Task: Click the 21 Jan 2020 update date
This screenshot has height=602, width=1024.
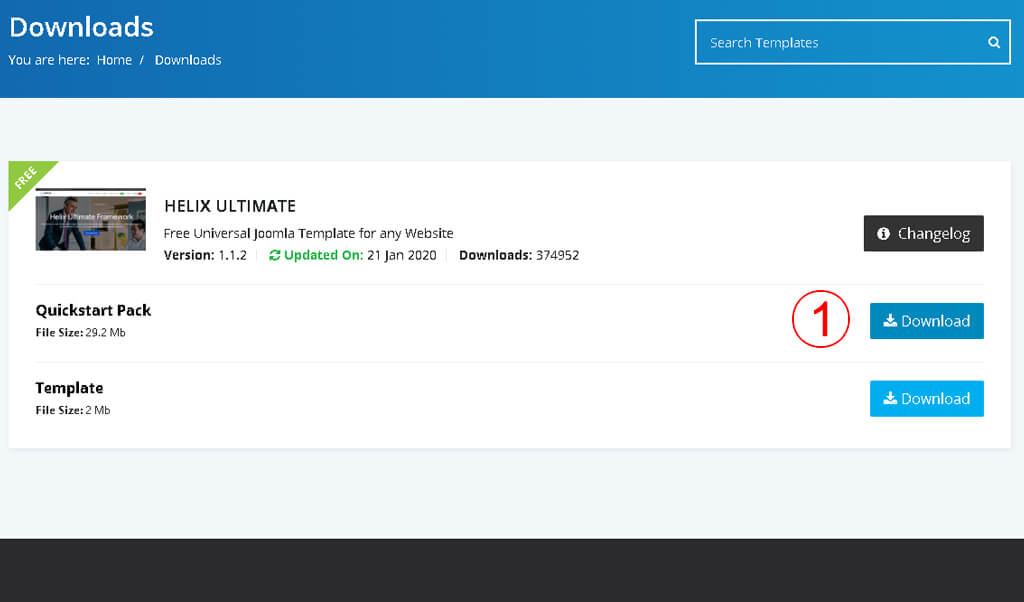Action: (402, 255)
